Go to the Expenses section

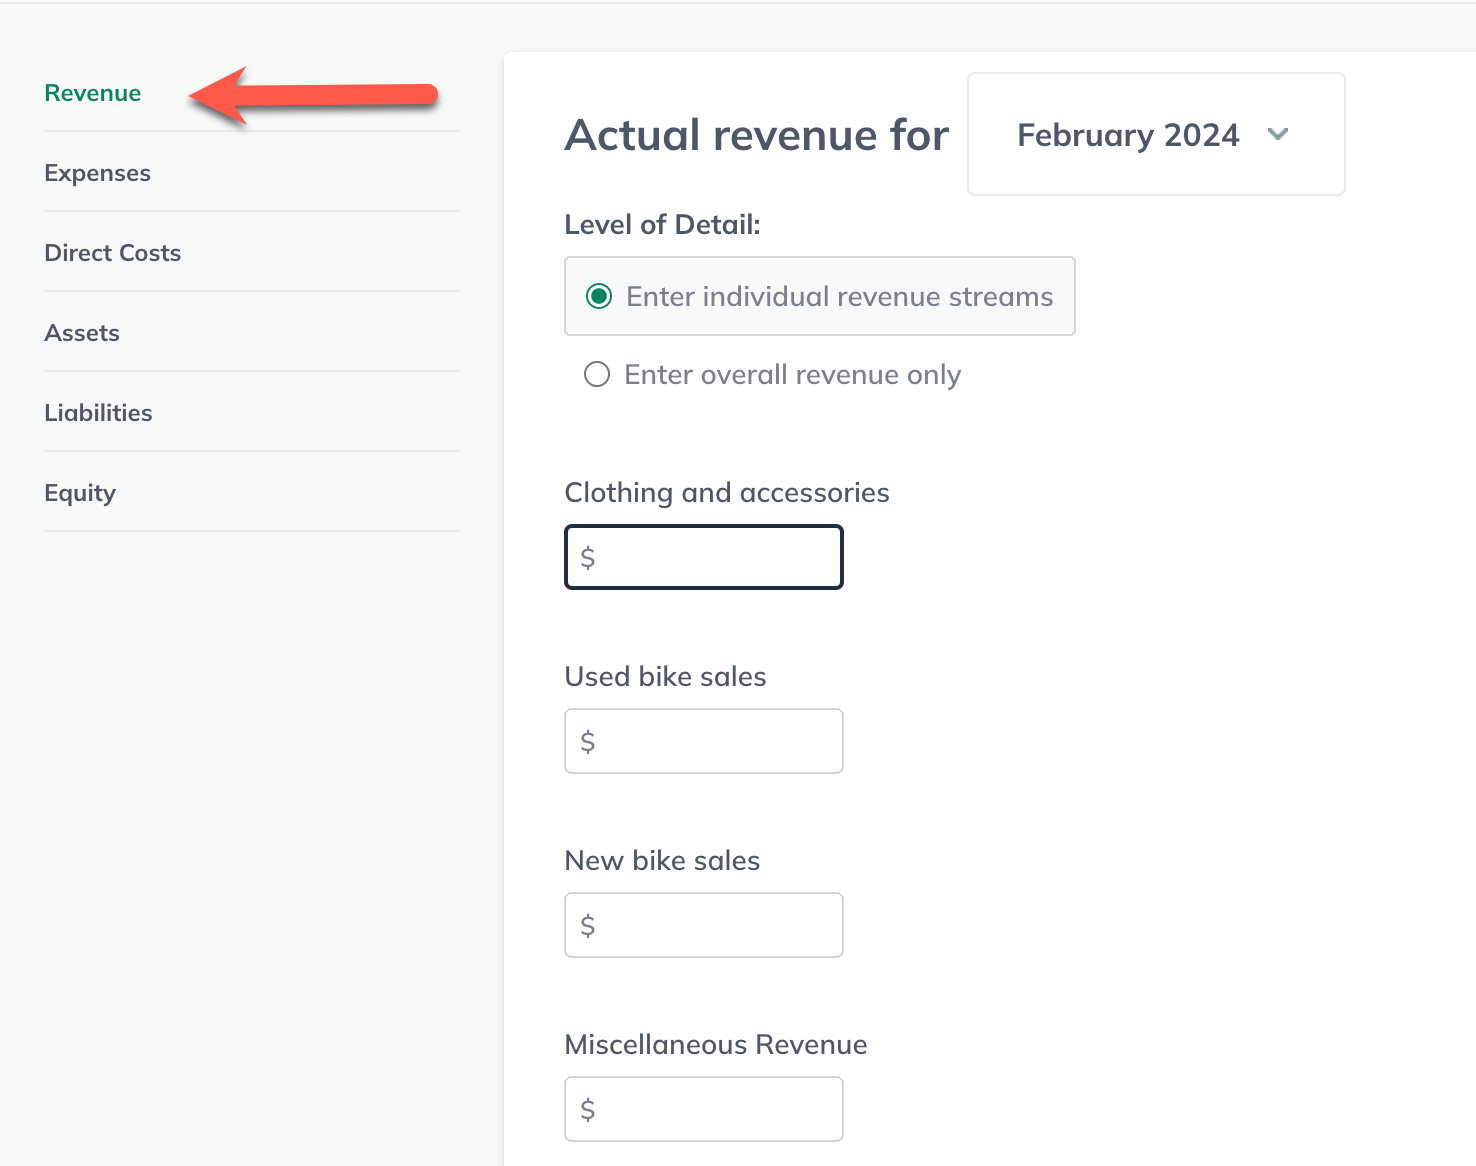pos(97,172)
